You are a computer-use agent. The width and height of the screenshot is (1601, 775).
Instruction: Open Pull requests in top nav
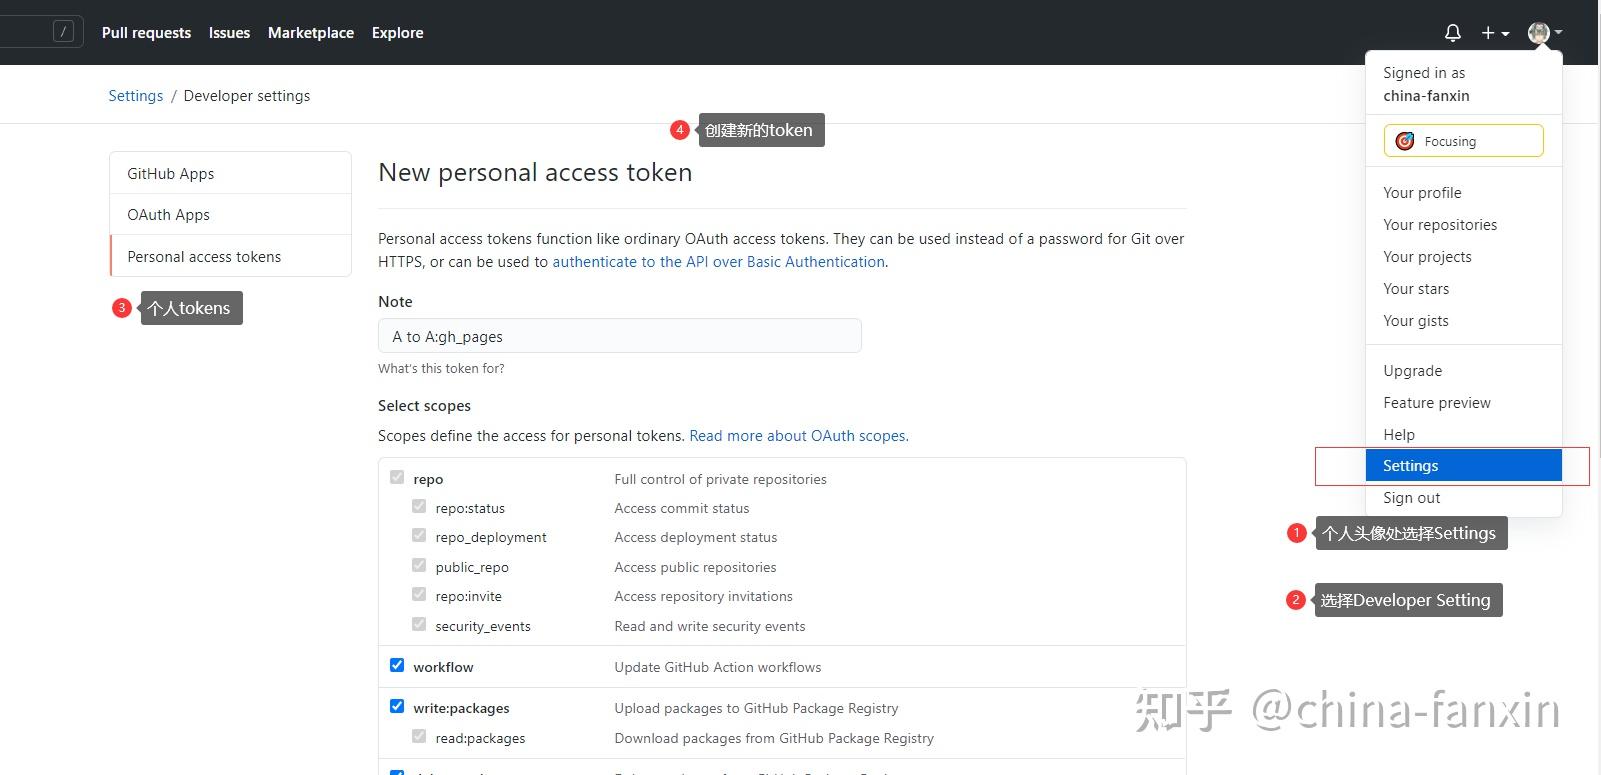[146, 33]
